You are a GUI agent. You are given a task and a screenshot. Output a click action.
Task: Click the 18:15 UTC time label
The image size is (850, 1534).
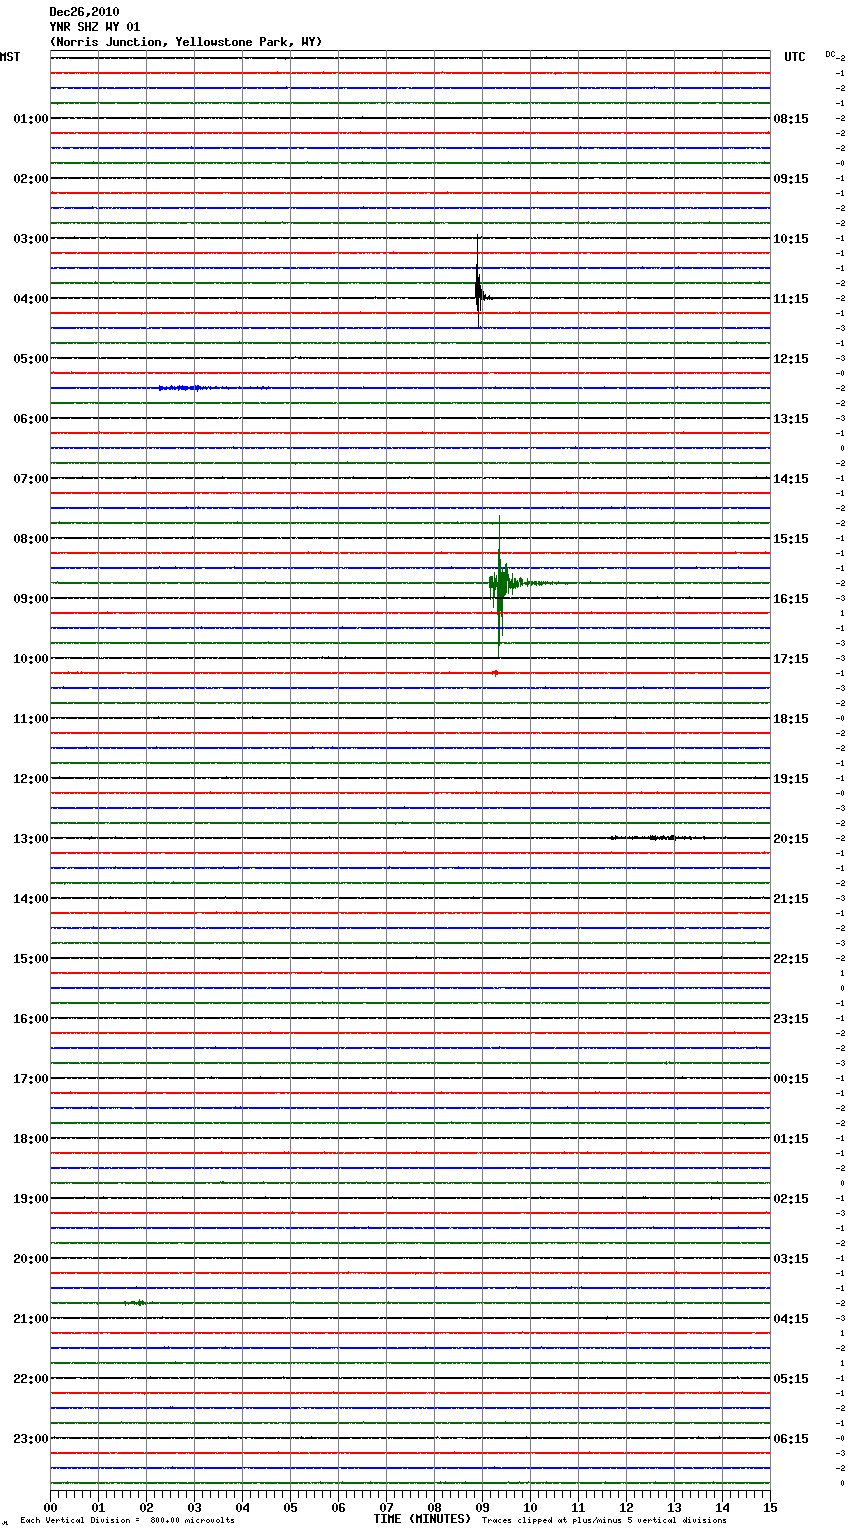pos(791,719)
